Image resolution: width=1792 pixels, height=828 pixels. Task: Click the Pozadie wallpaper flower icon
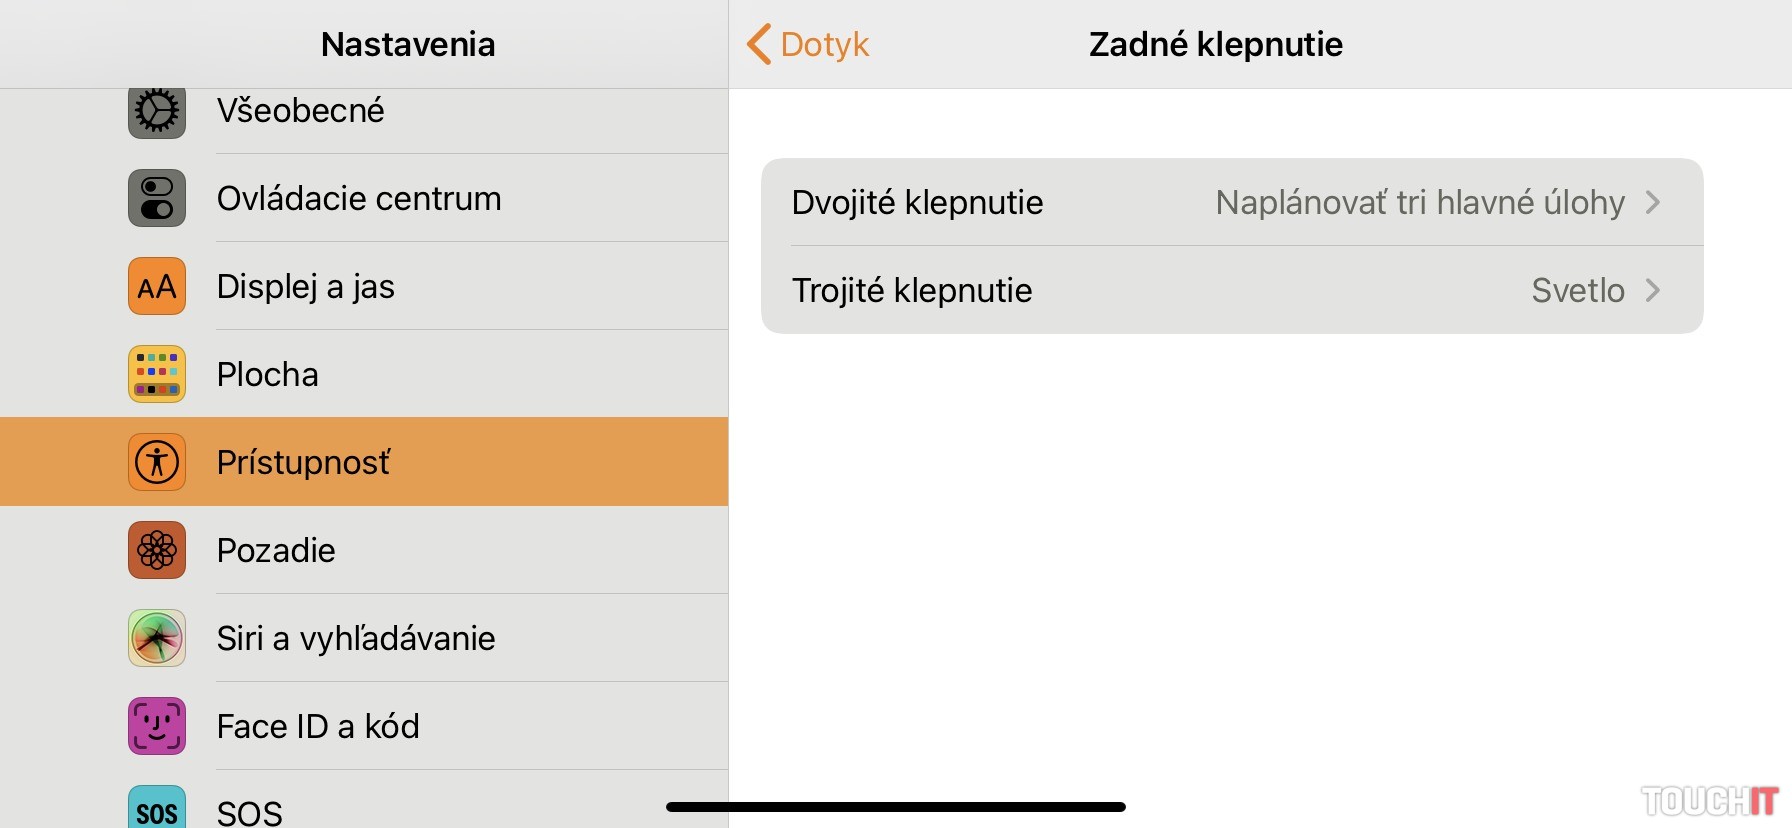click(x=157, y=550)
